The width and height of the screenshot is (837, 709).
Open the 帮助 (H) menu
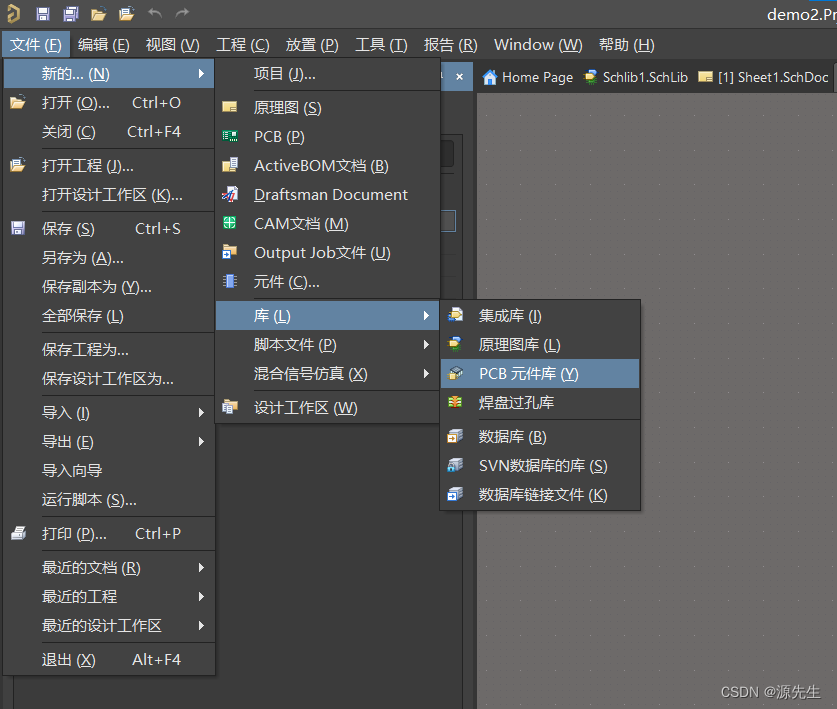pos(627,44)
